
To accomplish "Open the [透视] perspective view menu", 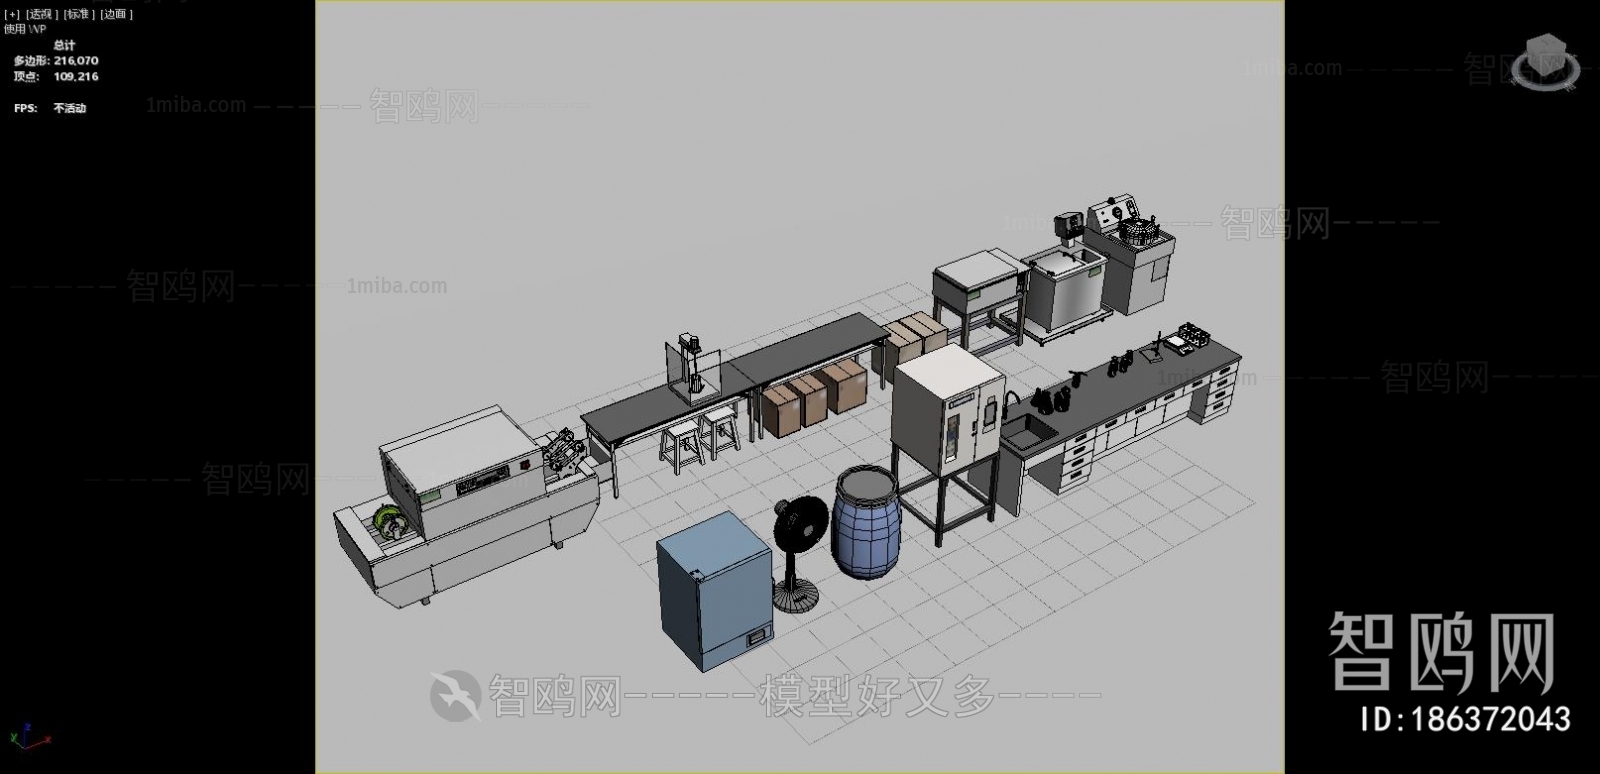I will [x=40, y=14].
